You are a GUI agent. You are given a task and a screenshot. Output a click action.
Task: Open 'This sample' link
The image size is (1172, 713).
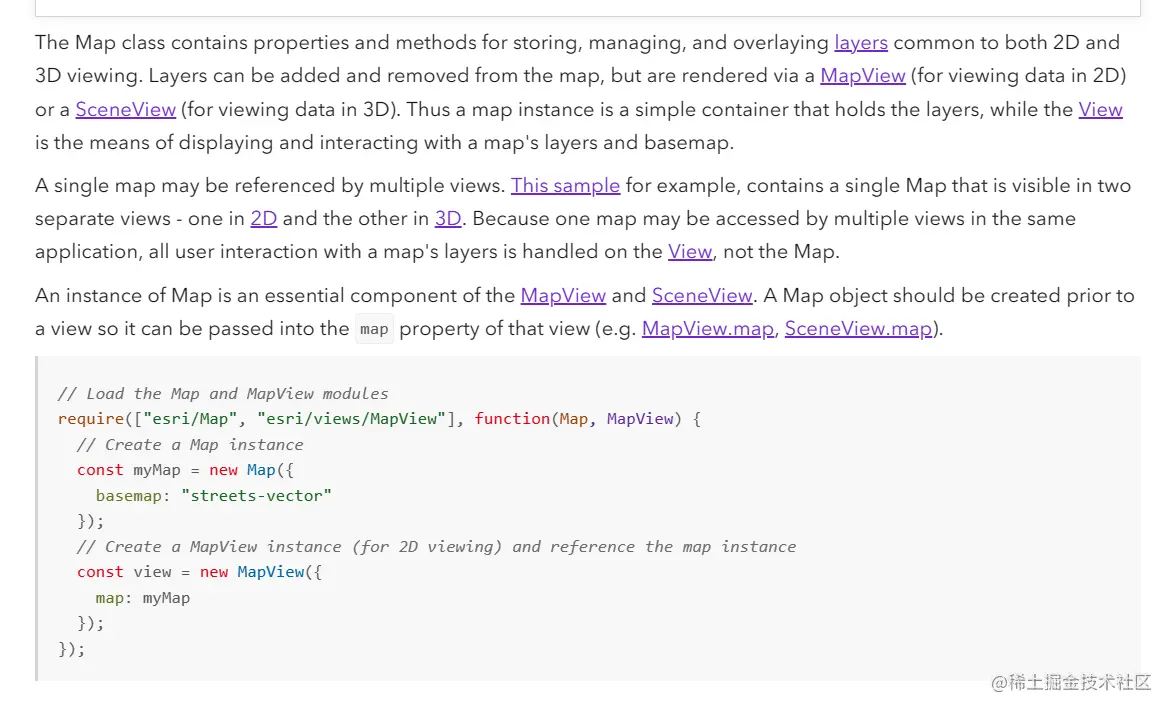[565, 185]
